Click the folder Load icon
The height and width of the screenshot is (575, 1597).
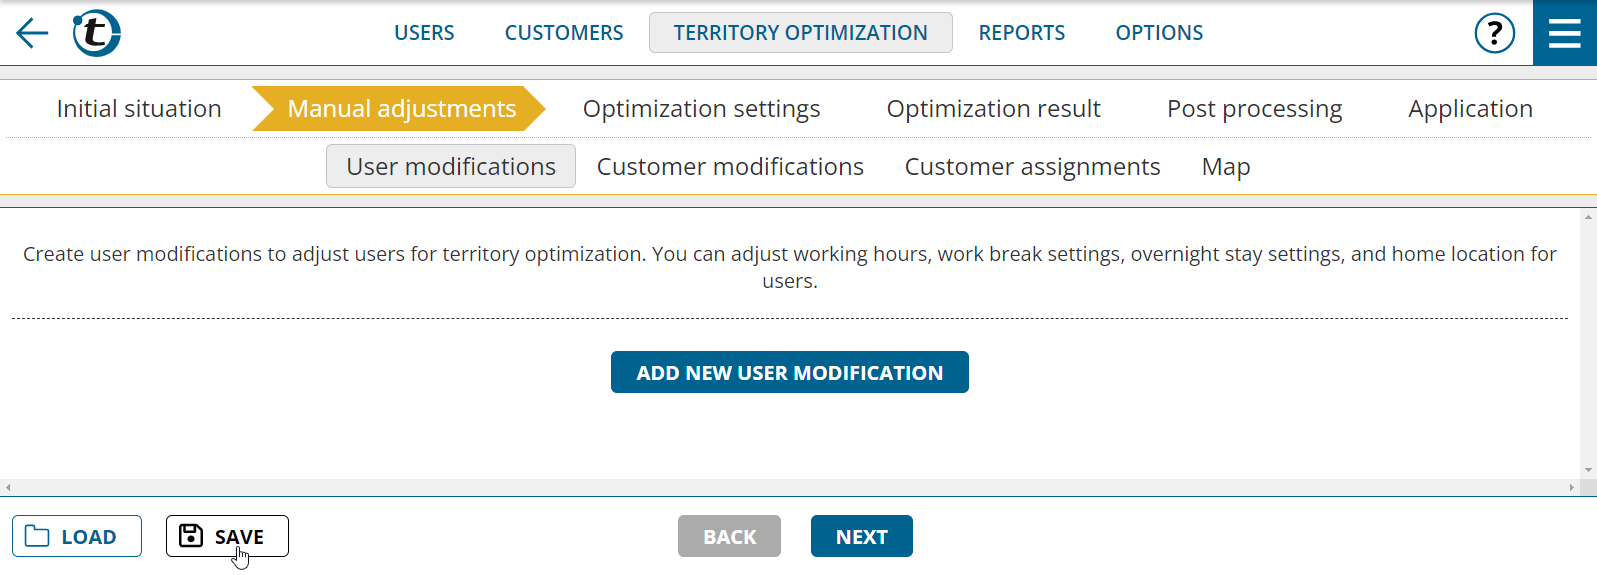(x=37, y=536)
